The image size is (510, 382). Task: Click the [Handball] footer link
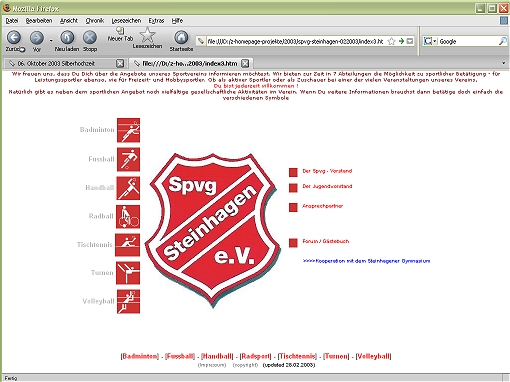(x=217, y=356)
